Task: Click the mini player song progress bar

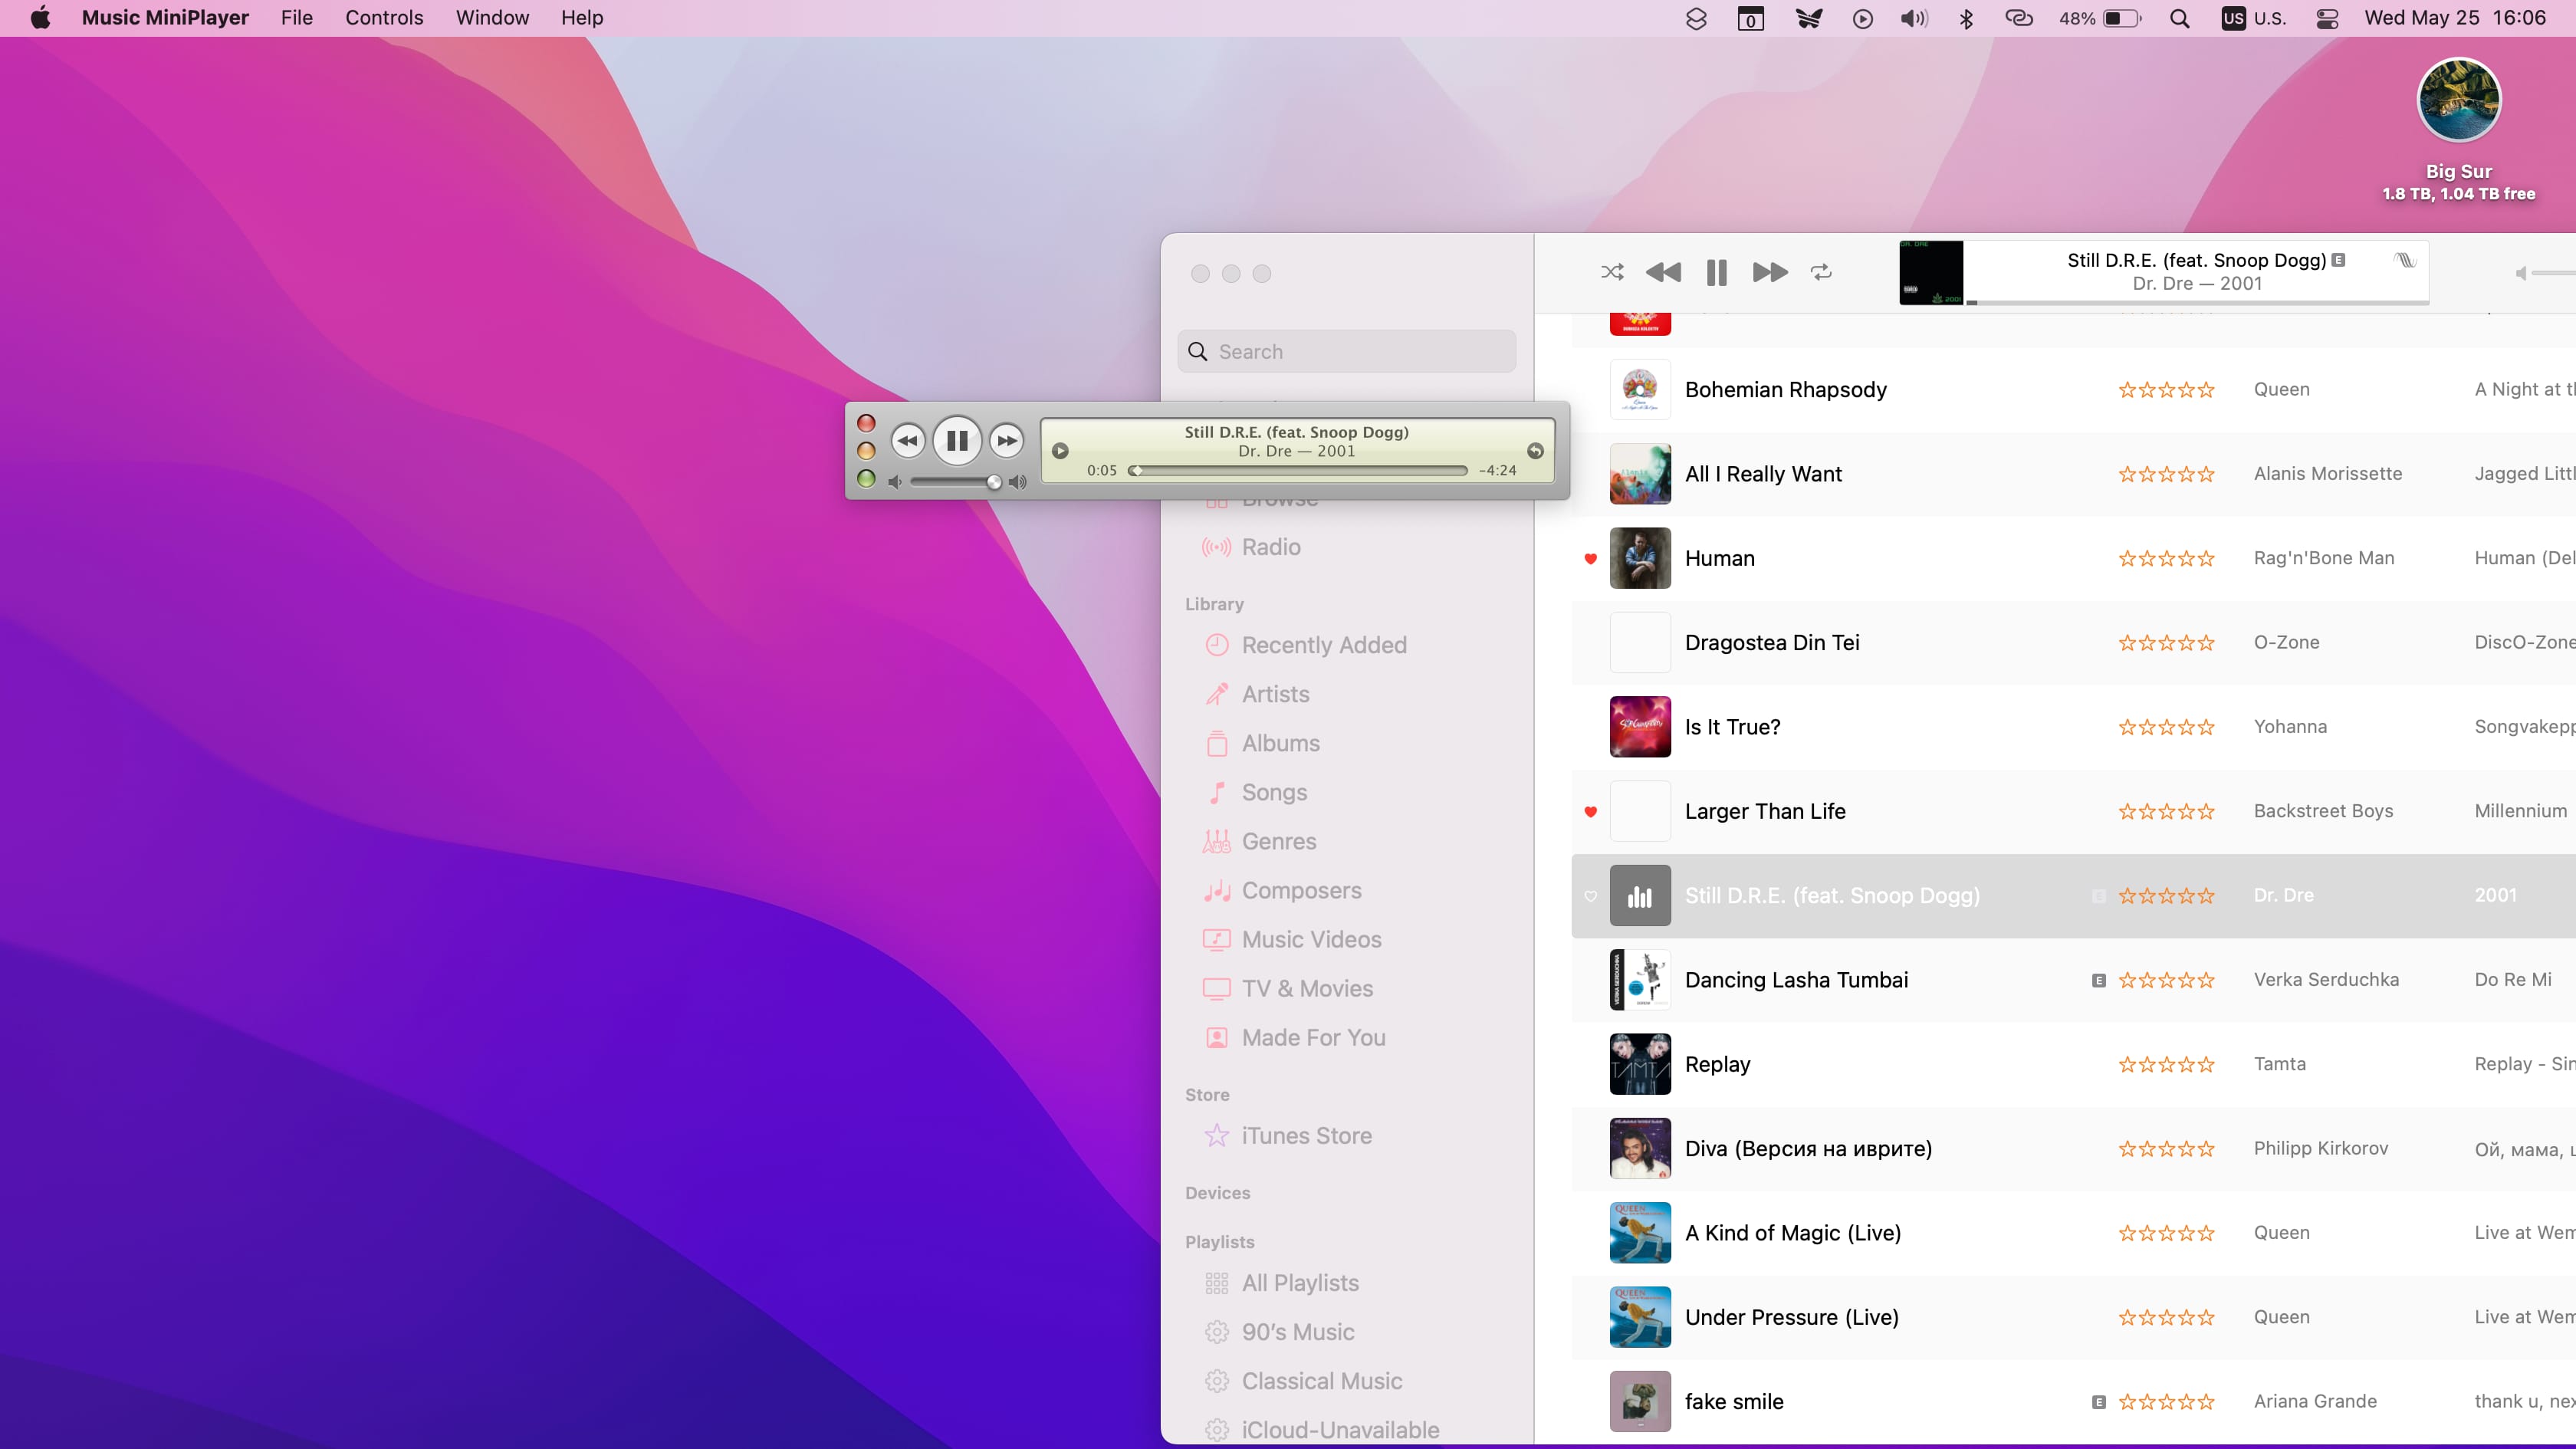Action: [x=1298, y=470]
